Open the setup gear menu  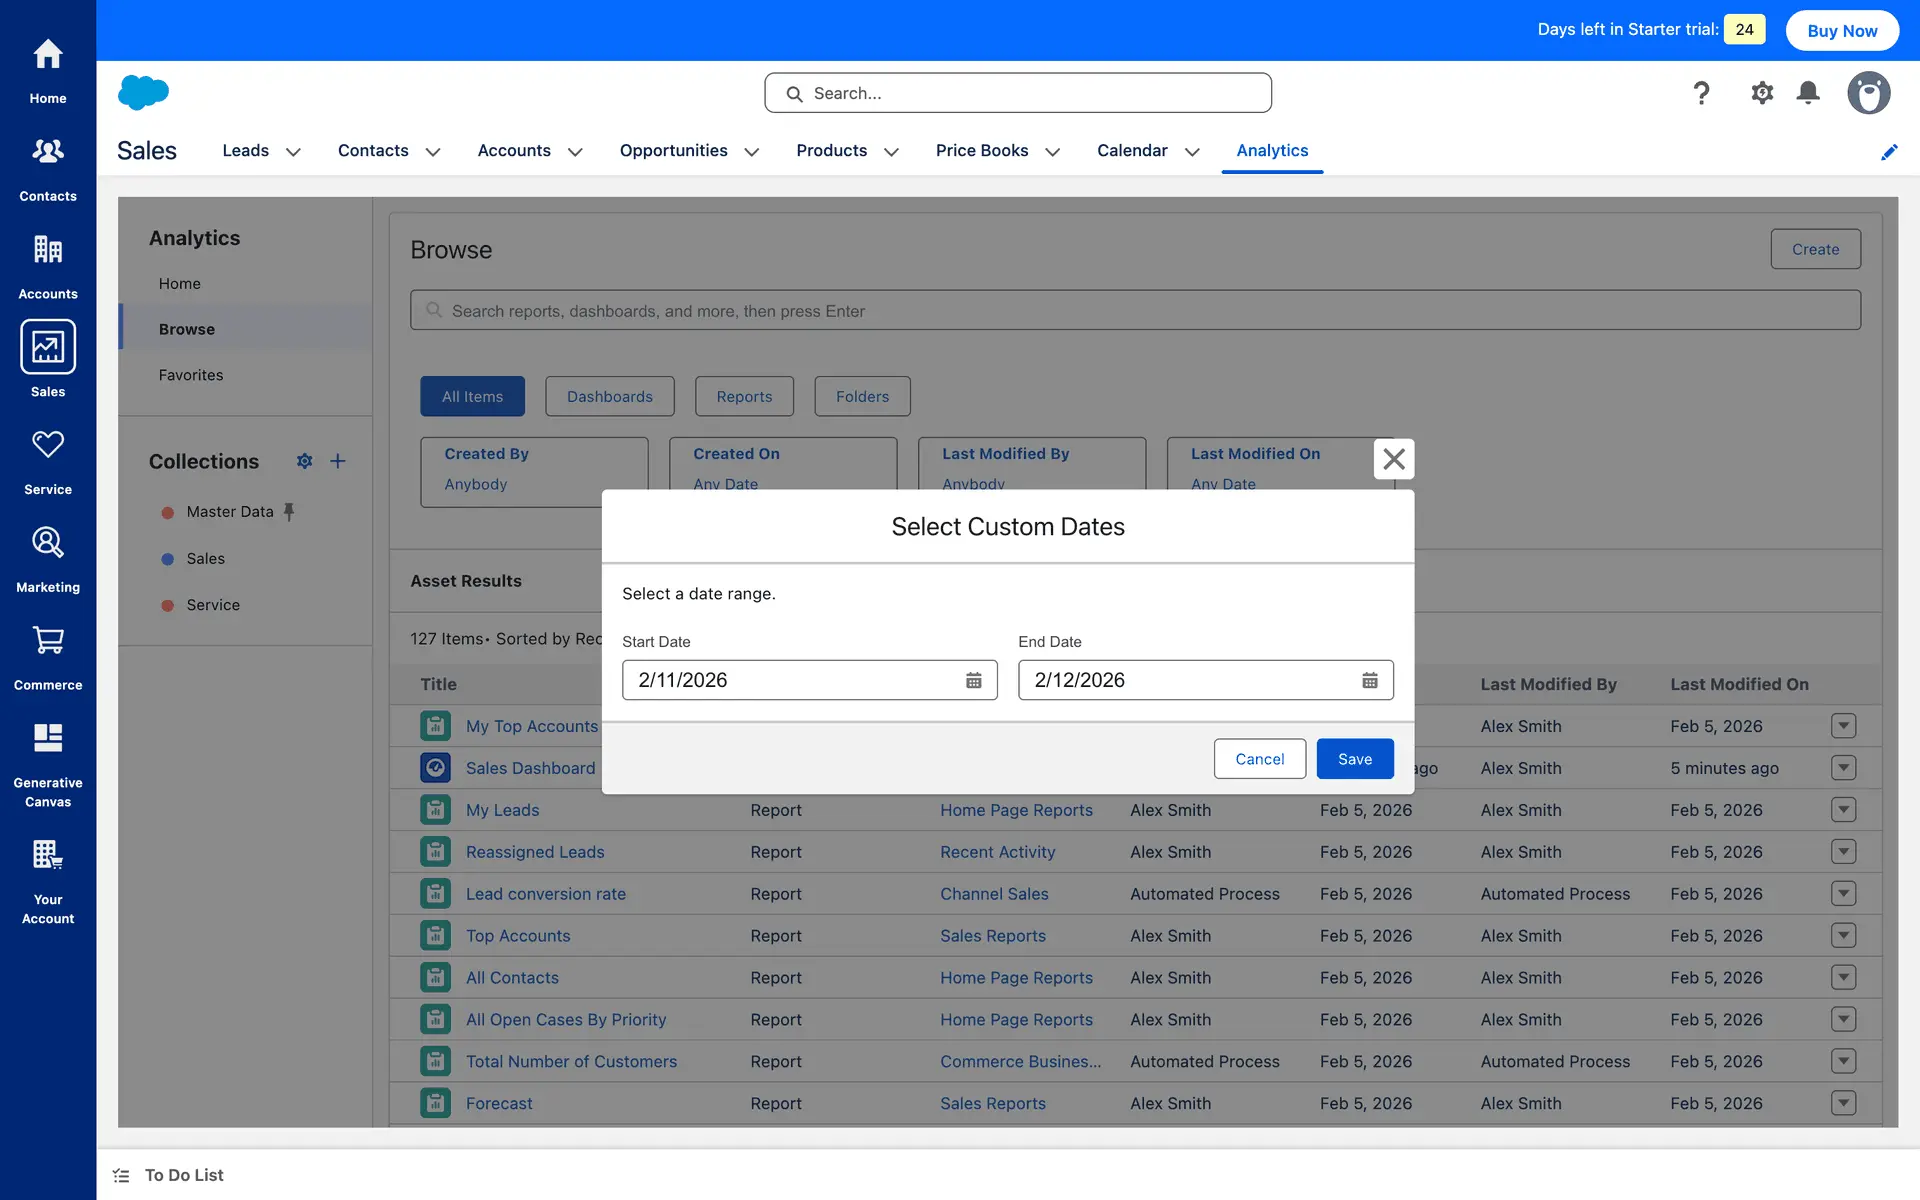pyautogui.click(x=1761, y=93)
